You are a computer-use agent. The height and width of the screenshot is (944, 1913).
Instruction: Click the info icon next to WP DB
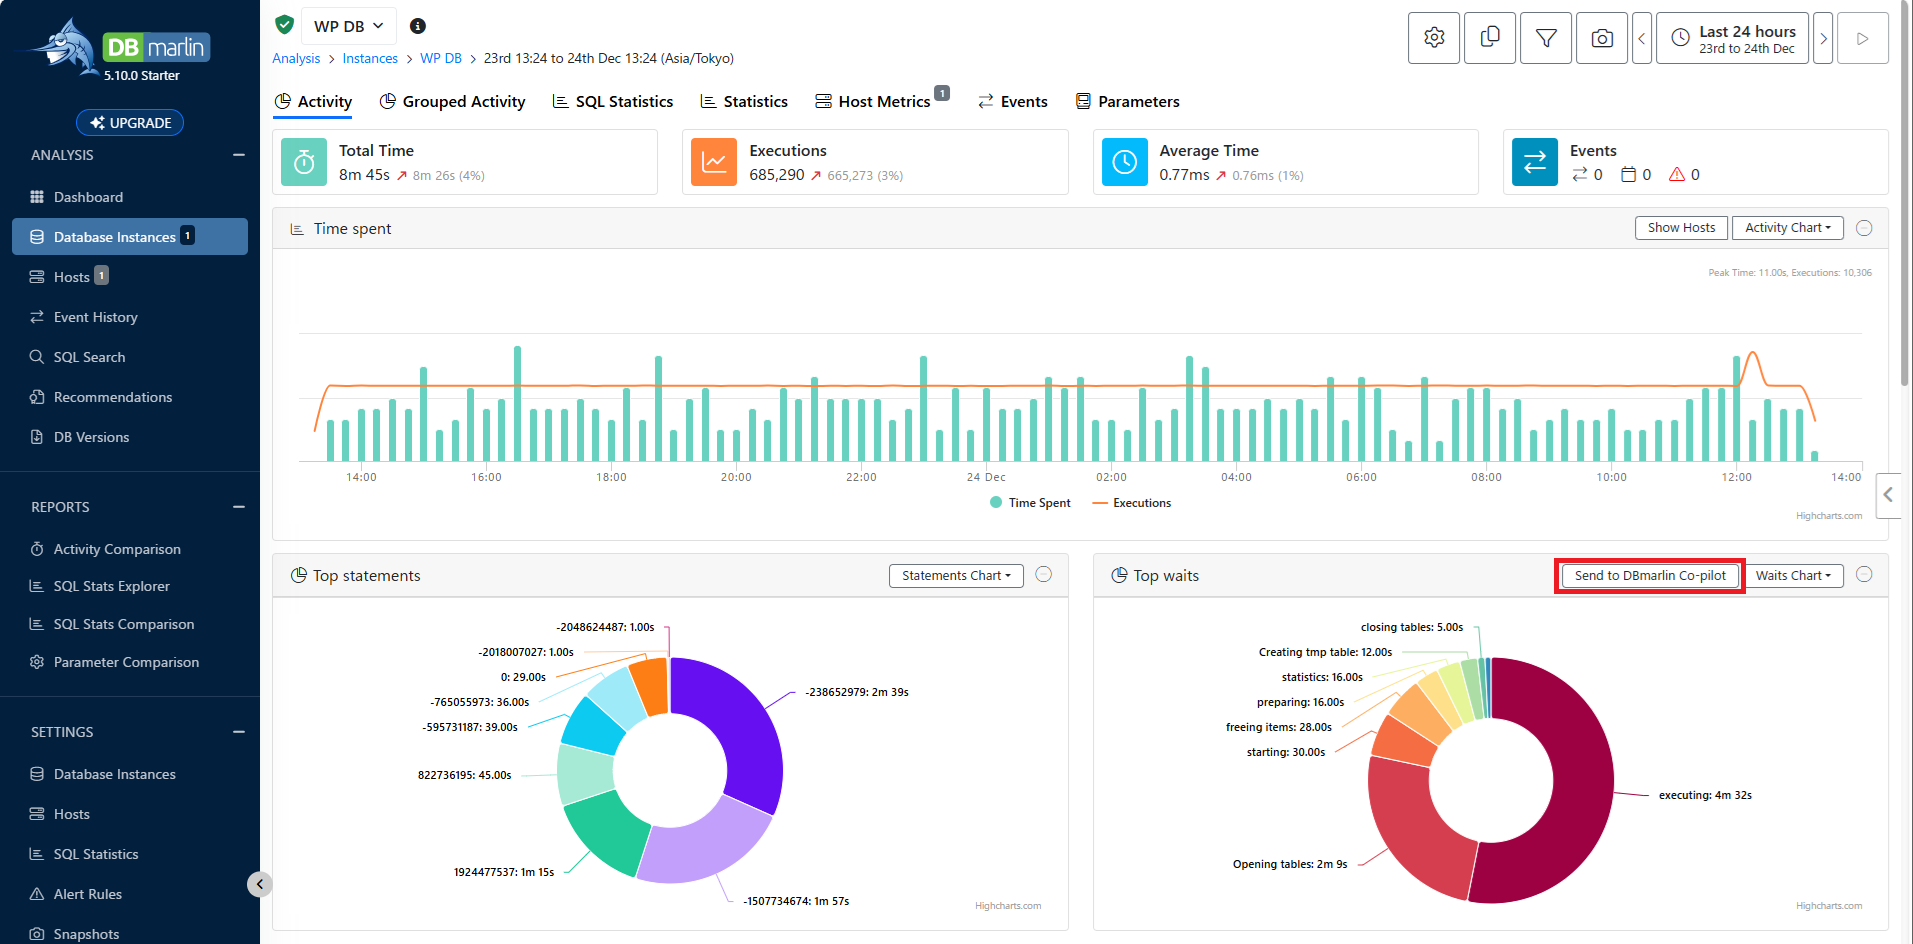(418, 26)
